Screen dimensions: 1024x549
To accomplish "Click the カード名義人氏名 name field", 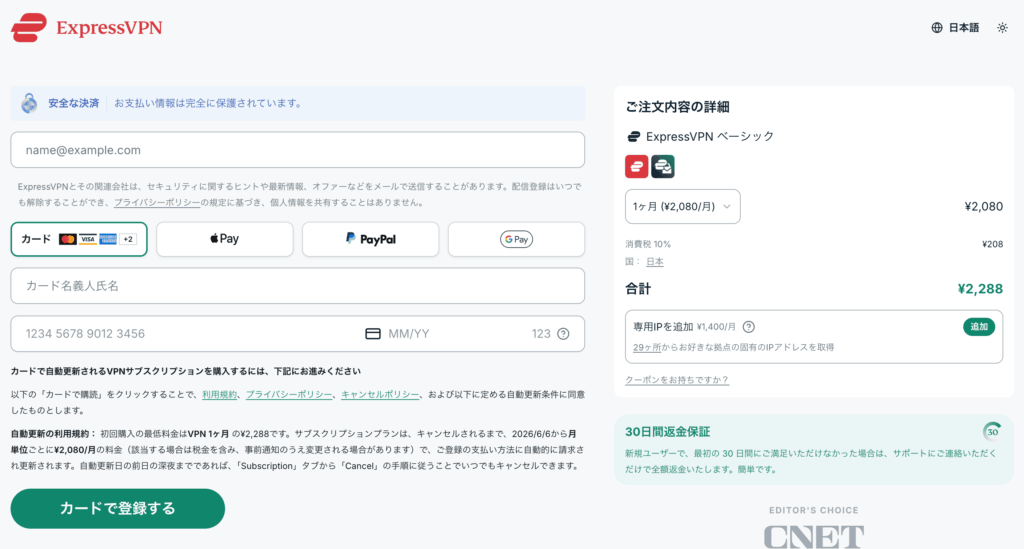I will click(298, 285).
